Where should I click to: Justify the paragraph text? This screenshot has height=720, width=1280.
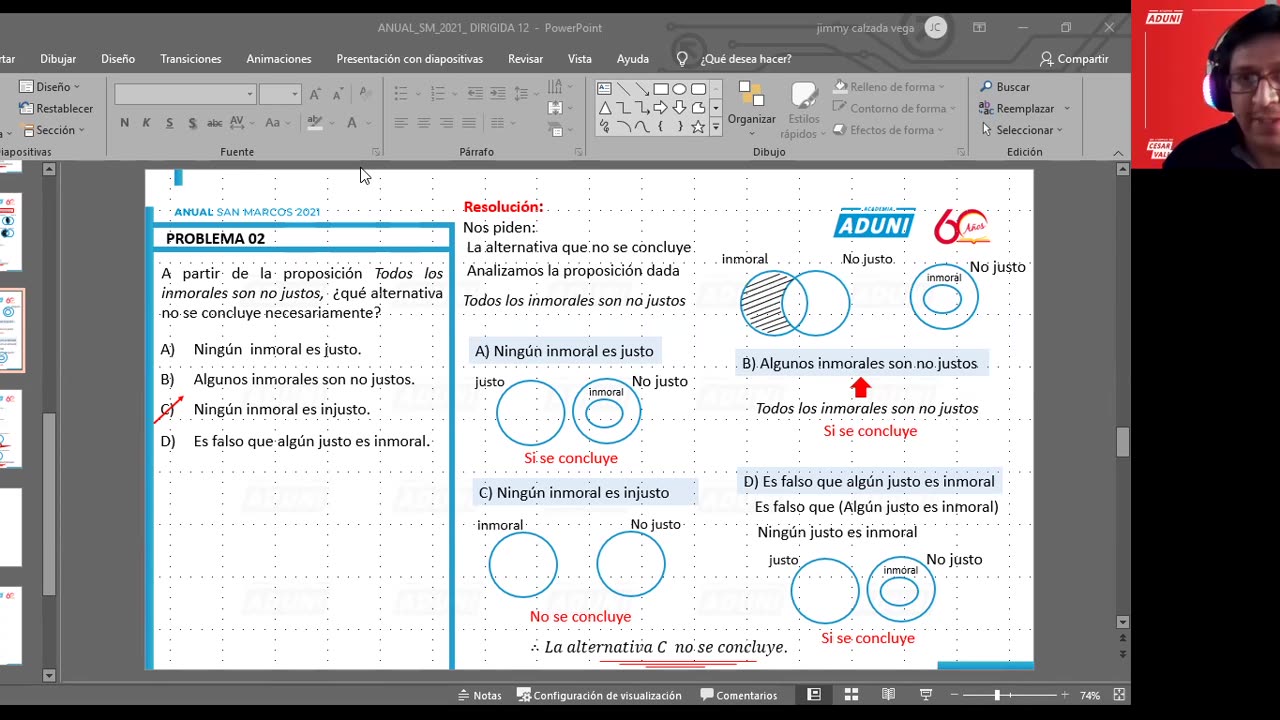click(x=469, y=123)
